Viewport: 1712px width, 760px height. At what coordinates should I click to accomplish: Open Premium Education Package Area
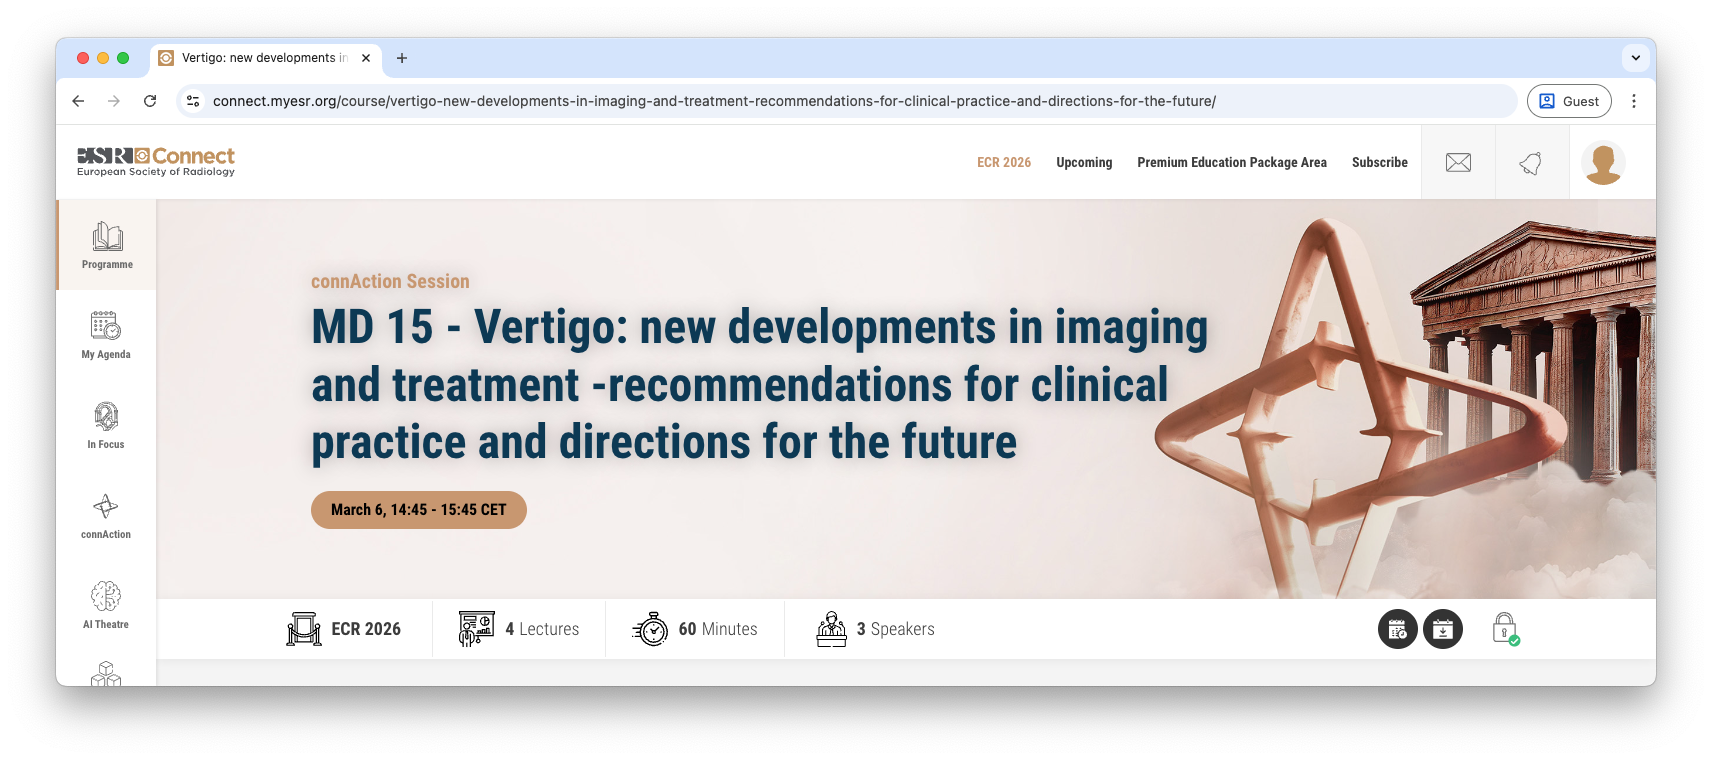click(x=1231, y=162)
